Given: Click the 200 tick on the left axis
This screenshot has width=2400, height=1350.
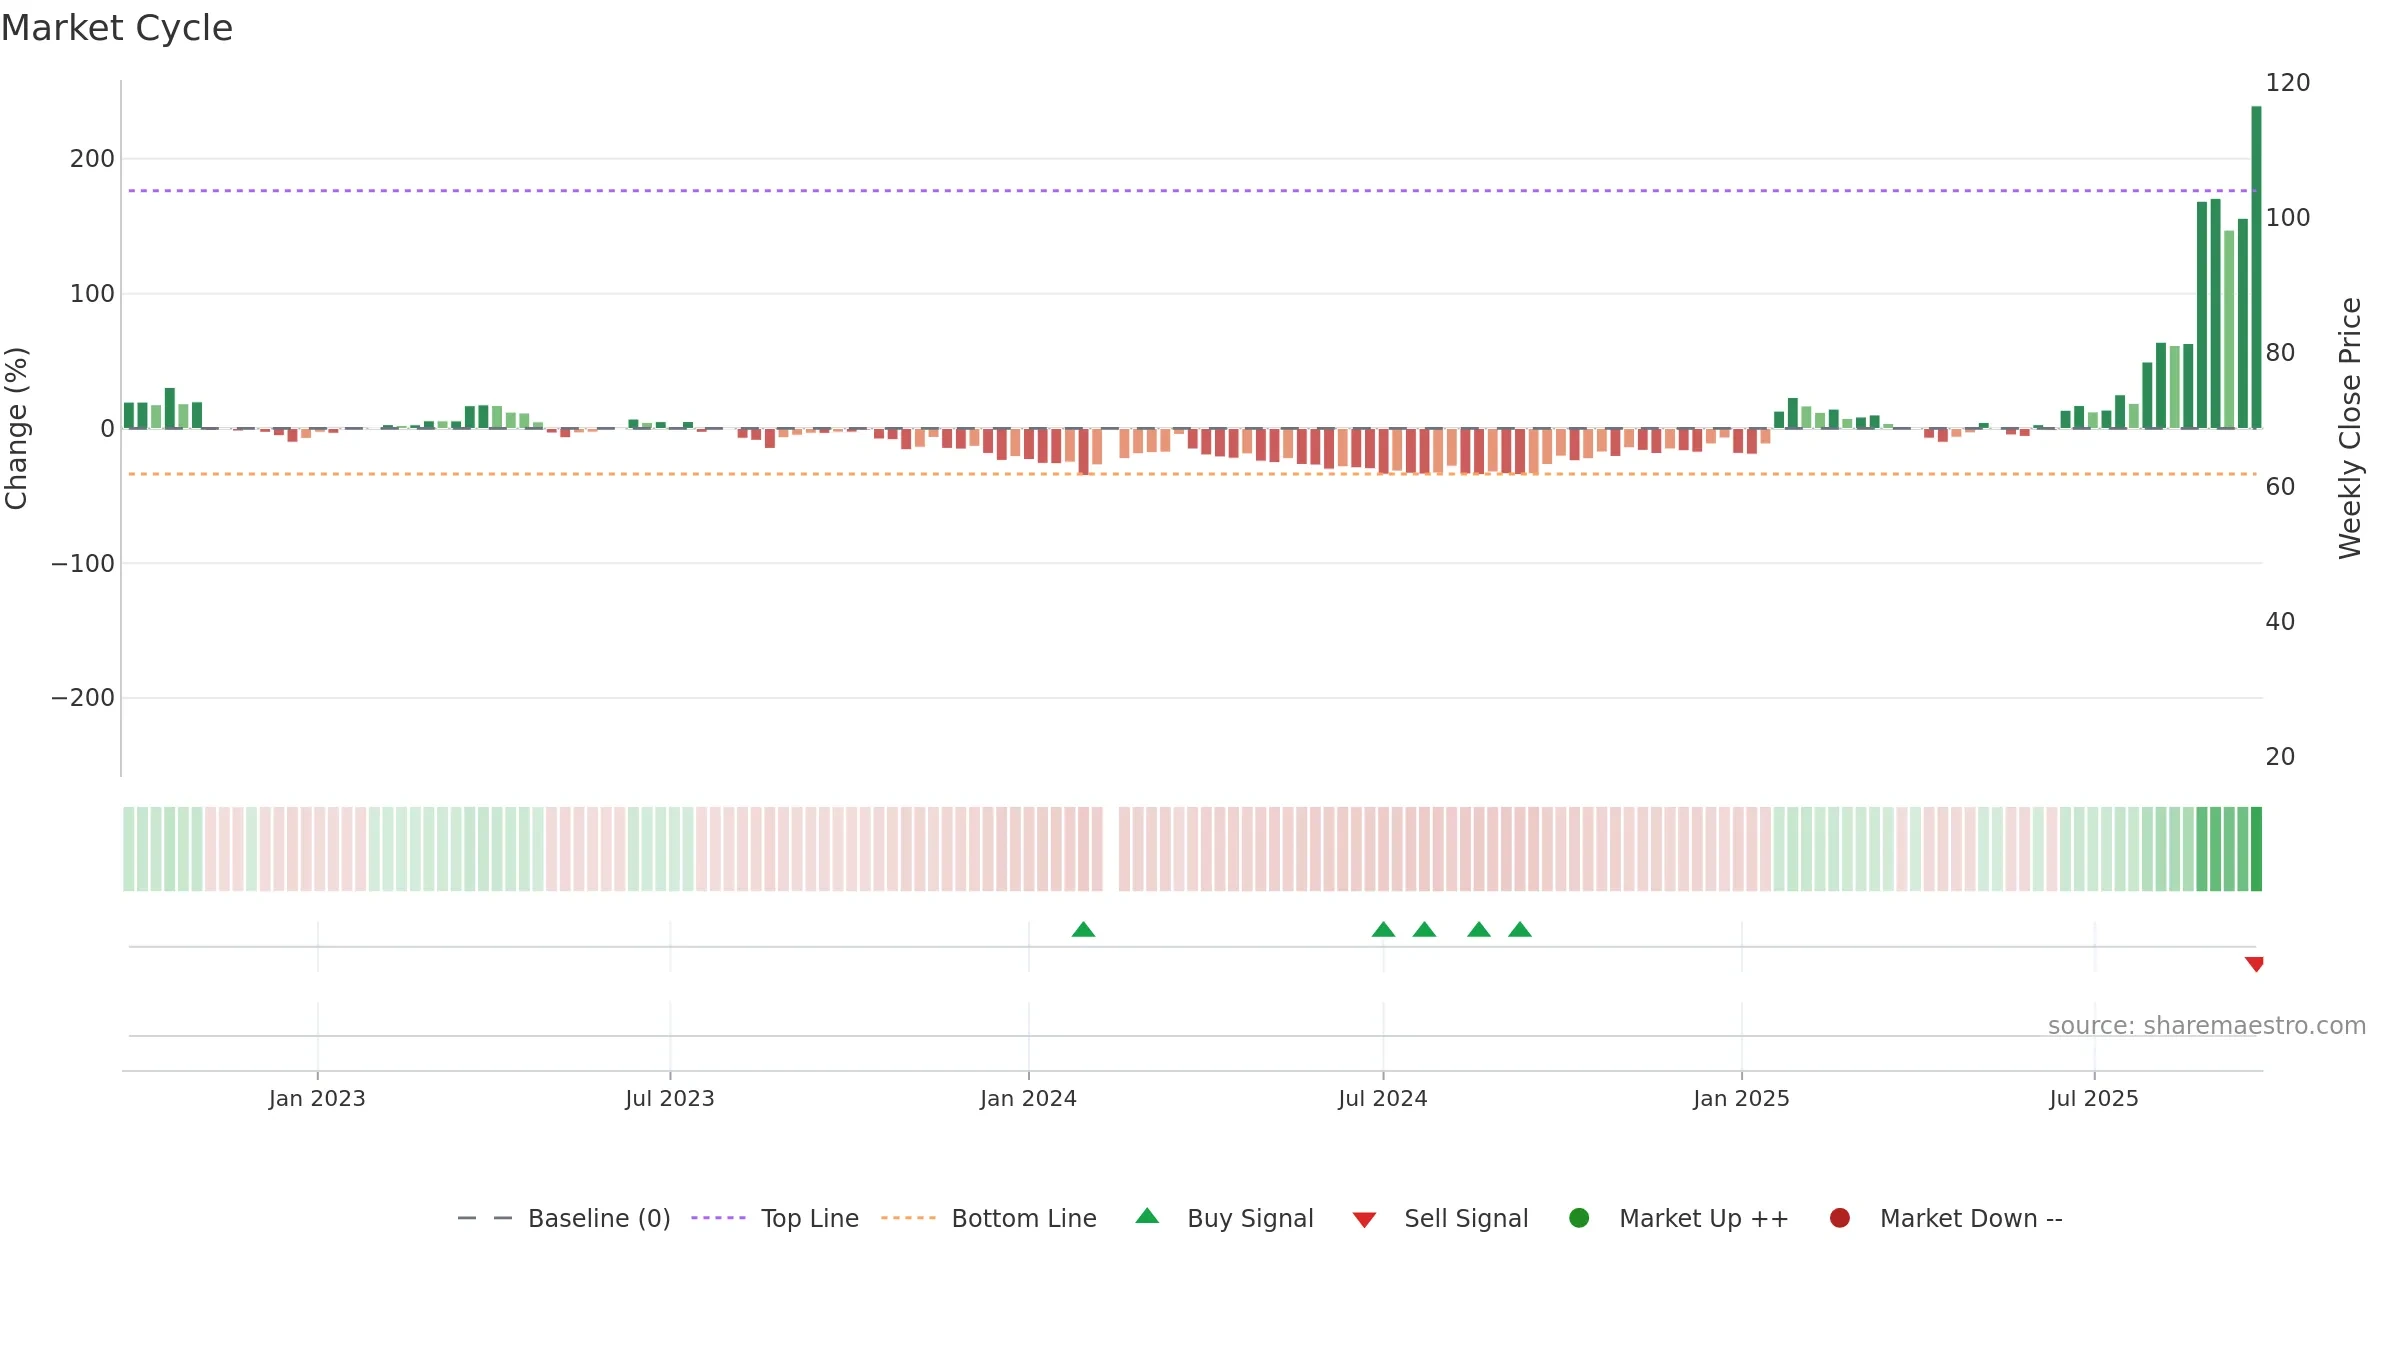Looking at the screenshot, I should pyautogui.click(x=92, y=159).
